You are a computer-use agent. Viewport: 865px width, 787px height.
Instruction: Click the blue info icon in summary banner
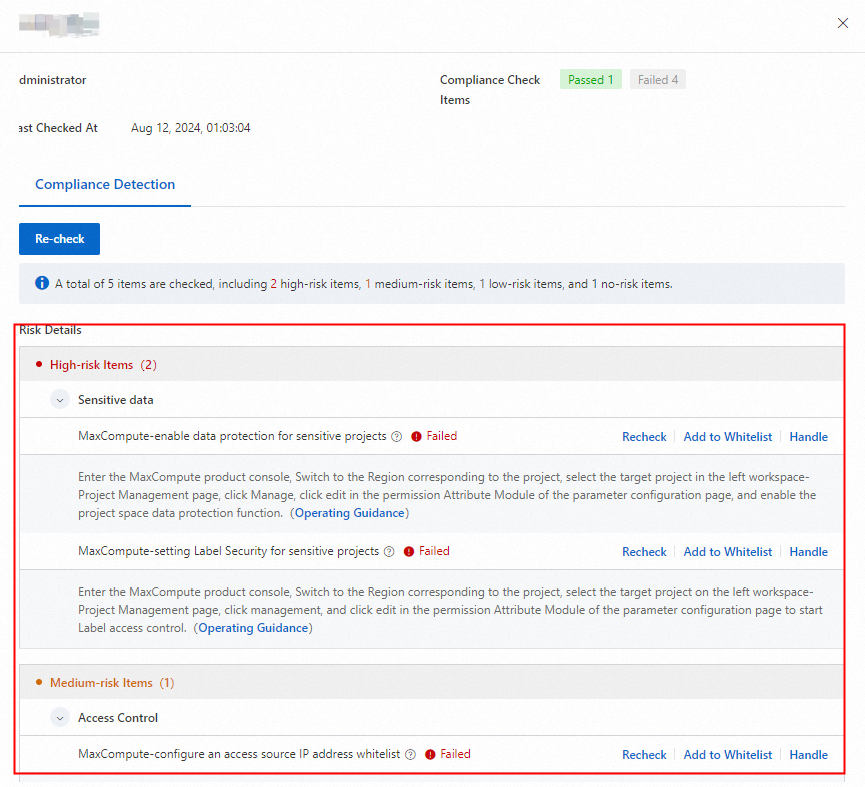tap(42, 284)
